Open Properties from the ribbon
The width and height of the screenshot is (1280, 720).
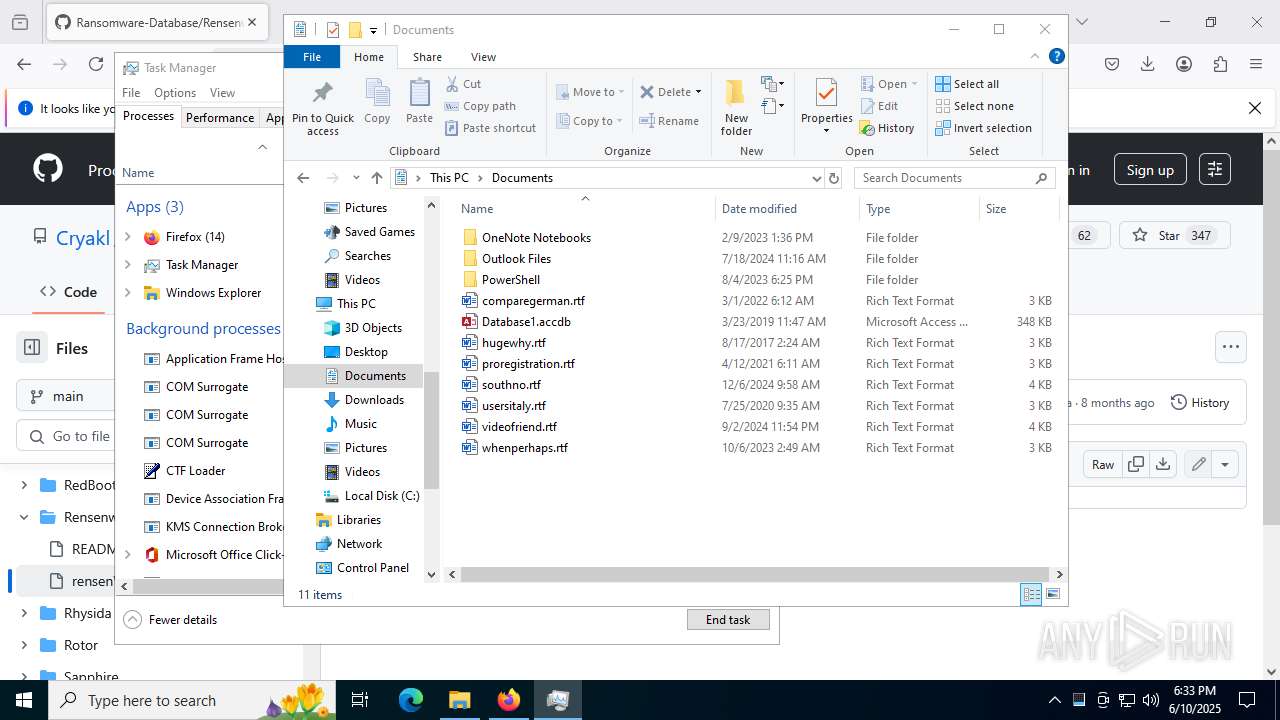coord(826,106)
